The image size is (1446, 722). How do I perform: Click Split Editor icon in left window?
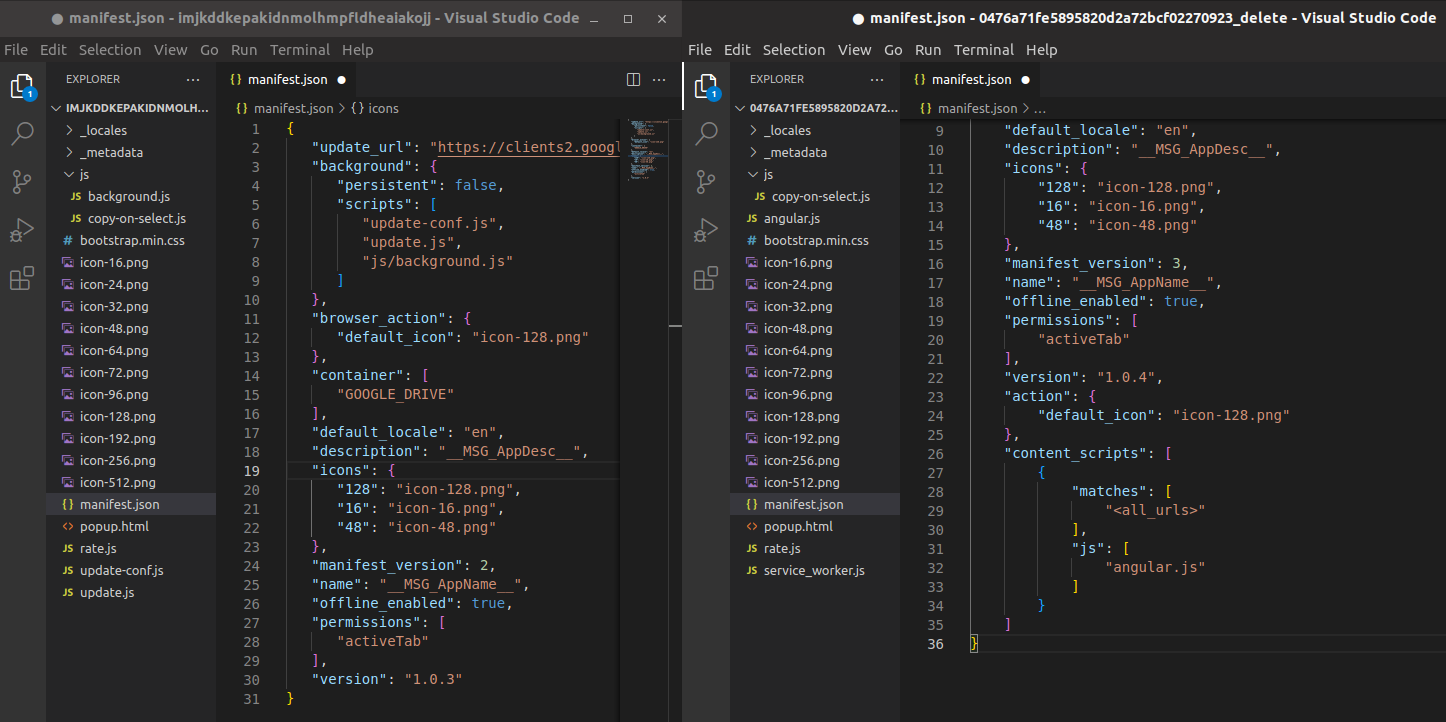point(633,79)
